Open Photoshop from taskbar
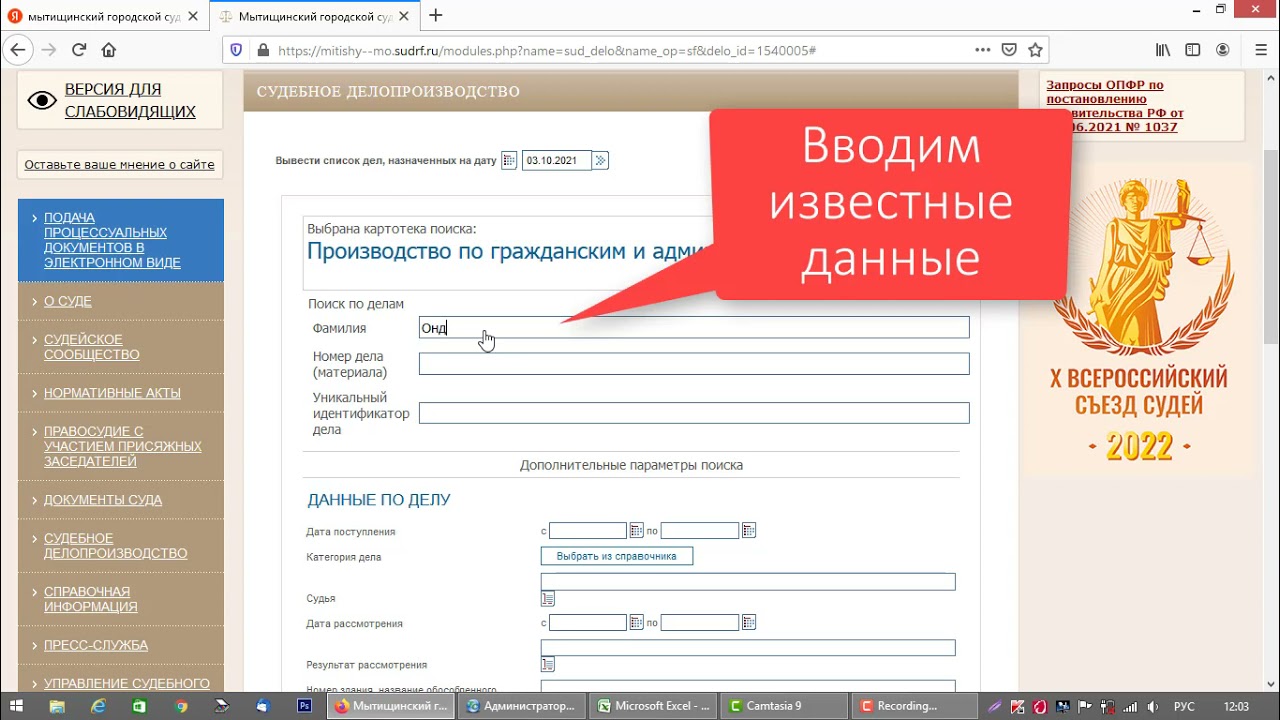1280x720 pixels. click(x=304, y=706)
